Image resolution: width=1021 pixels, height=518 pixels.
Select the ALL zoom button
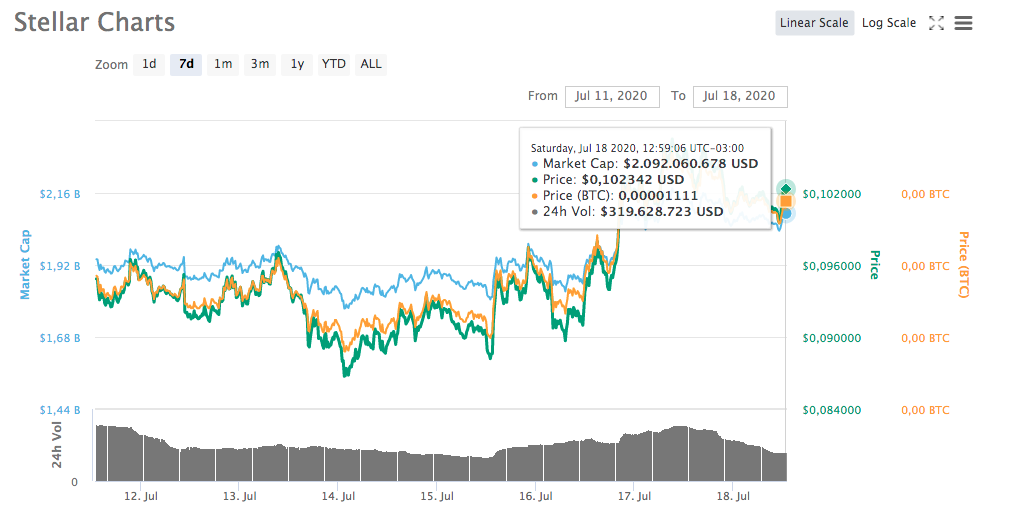coord(371,64)
